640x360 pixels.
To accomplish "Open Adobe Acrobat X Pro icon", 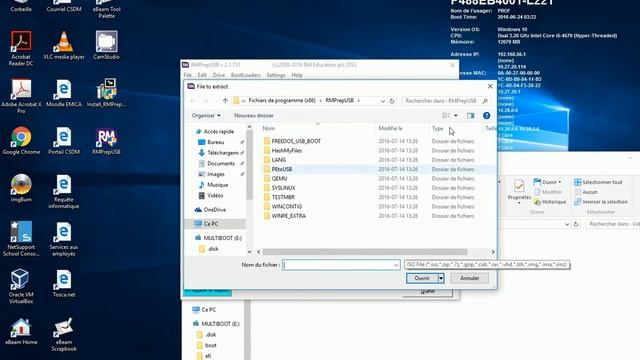I will click(x=21, y=96).
